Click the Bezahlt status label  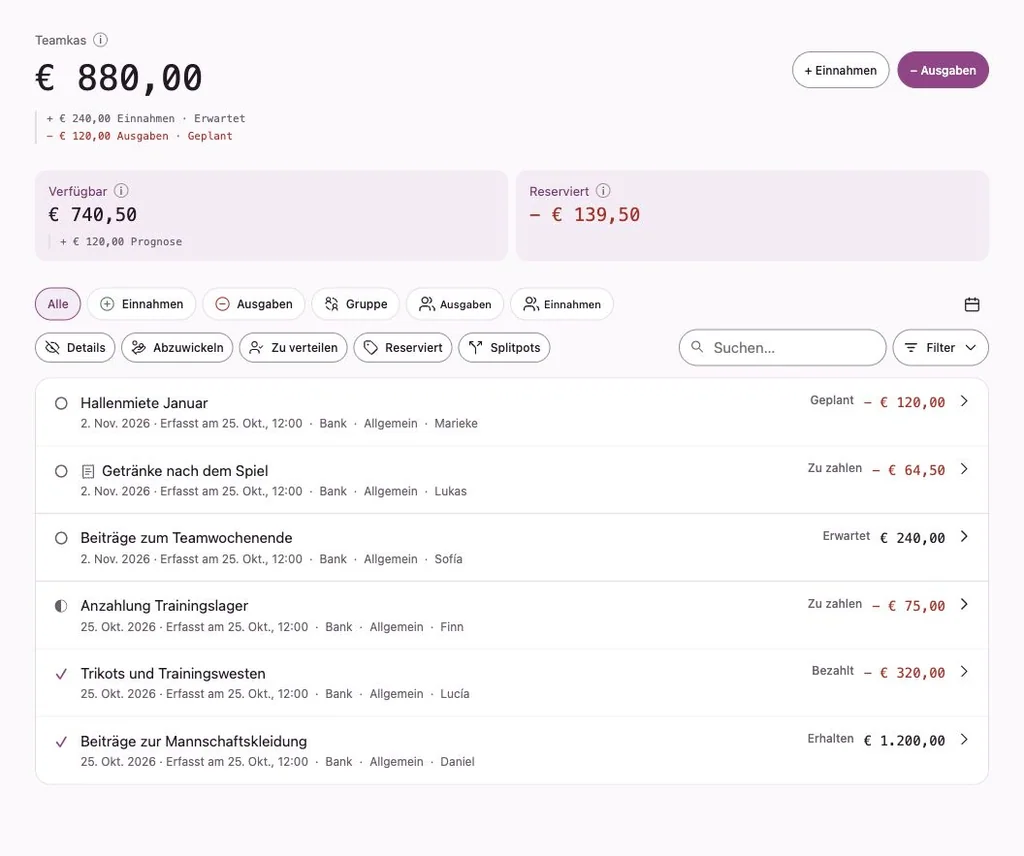pos(833,671)
